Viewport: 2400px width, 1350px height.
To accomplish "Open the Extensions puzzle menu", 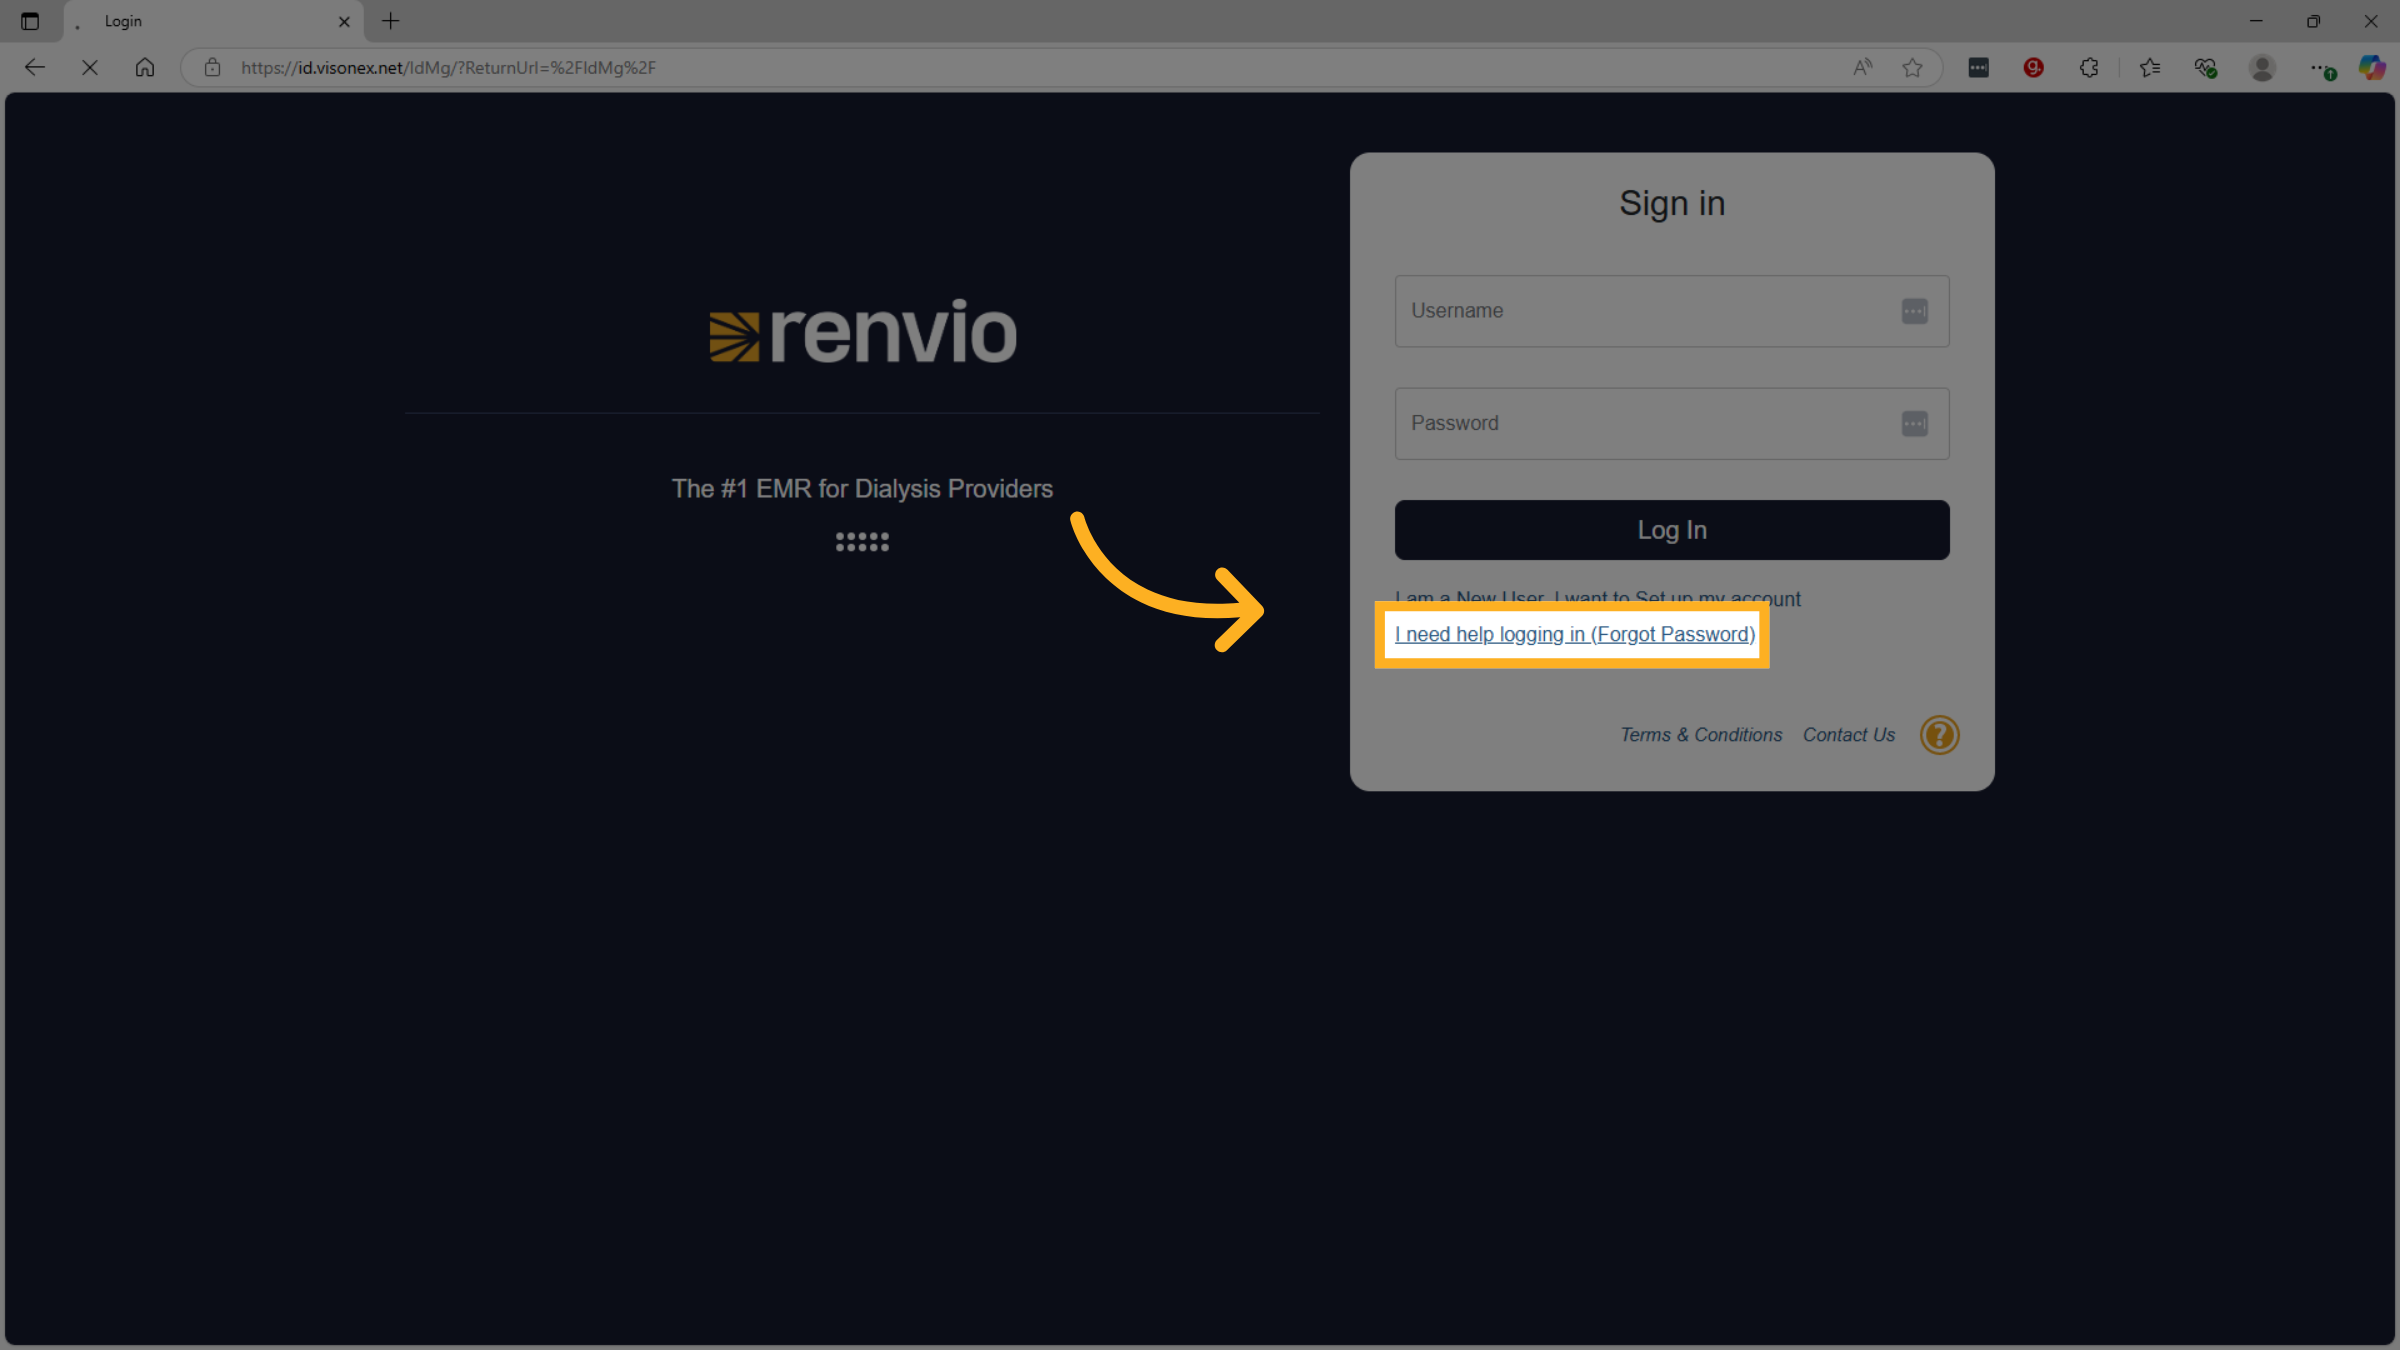I will (x=2089, y=67).
